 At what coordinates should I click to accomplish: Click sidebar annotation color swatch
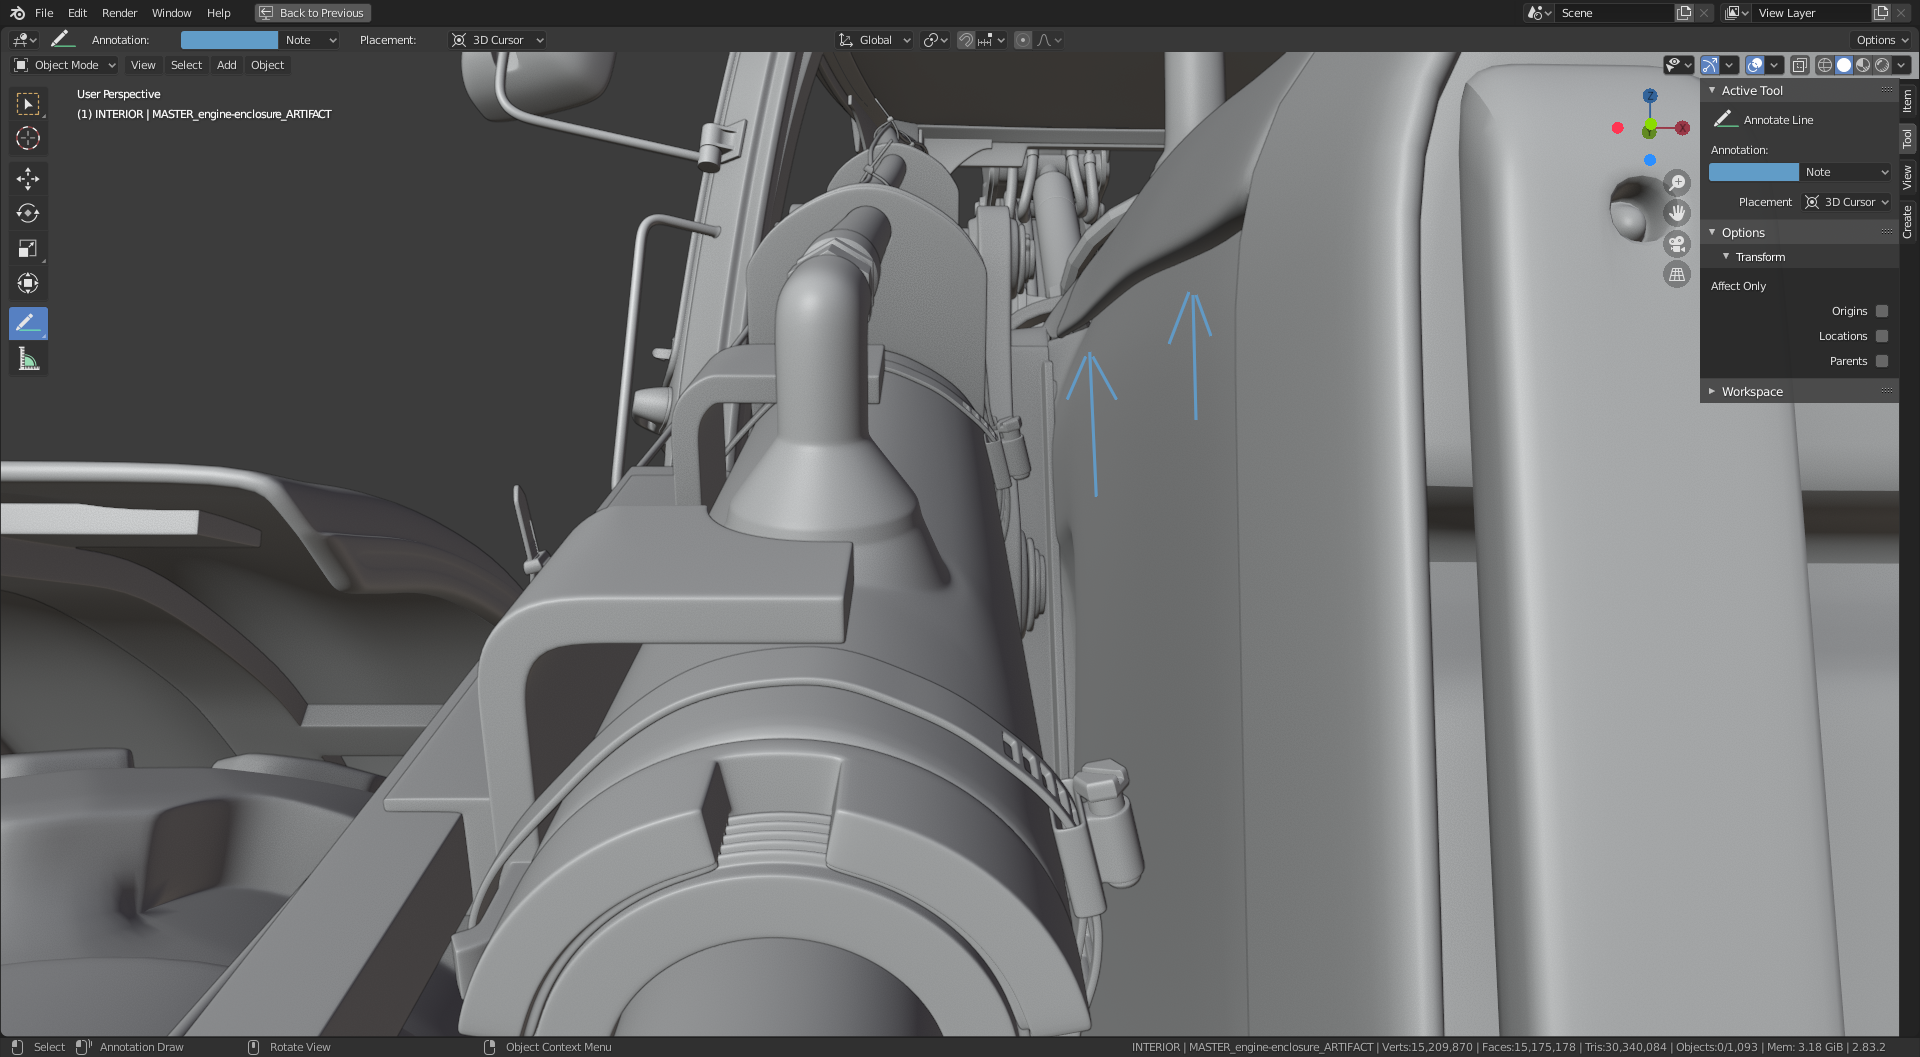click(x=1754, y=172)
